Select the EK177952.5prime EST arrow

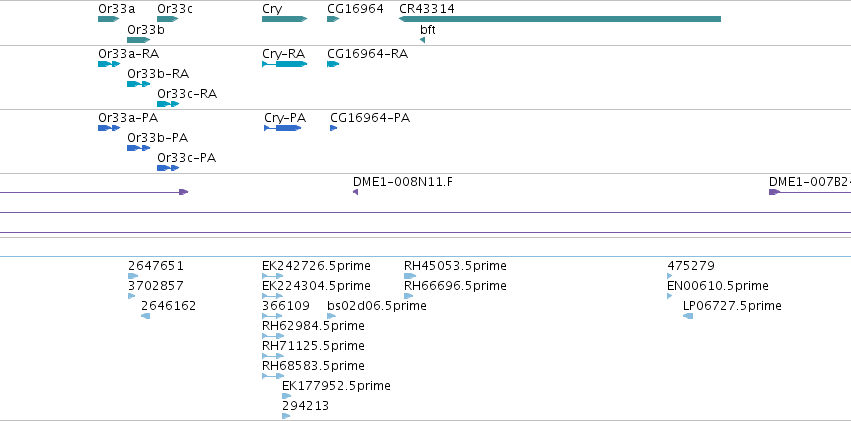point(287,396)
